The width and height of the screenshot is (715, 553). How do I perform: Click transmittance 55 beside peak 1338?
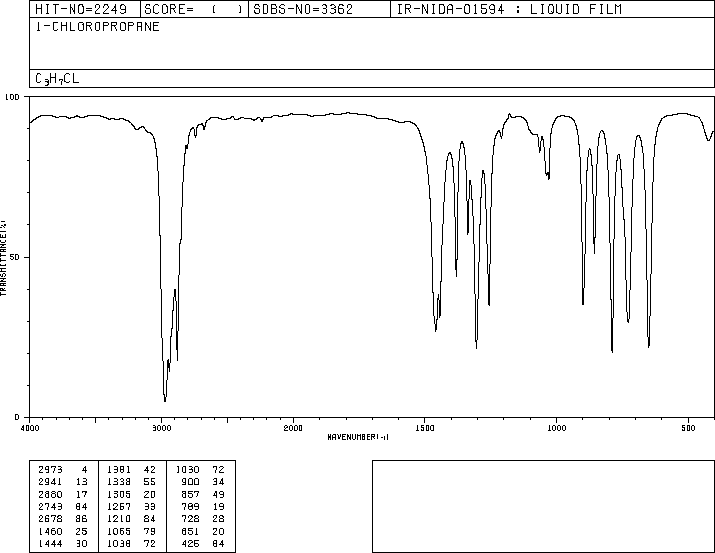point(150,482)
